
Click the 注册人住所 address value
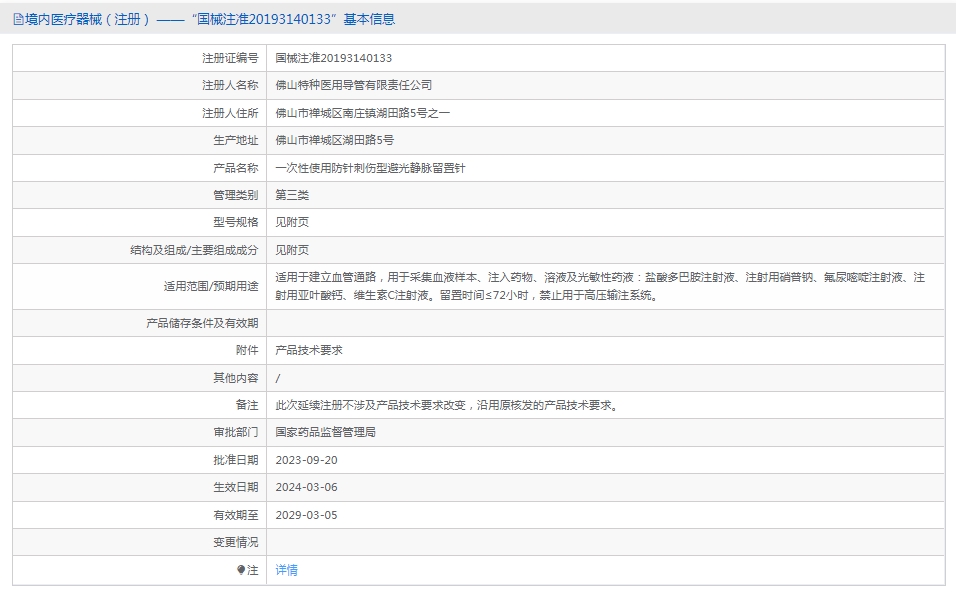[363, 113]
